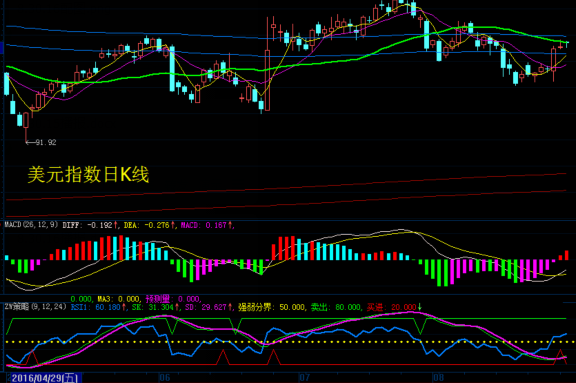Jump to the 07 month marker
Image resolution: width=576 pixels, height=383 pixels.
point(304,377)
